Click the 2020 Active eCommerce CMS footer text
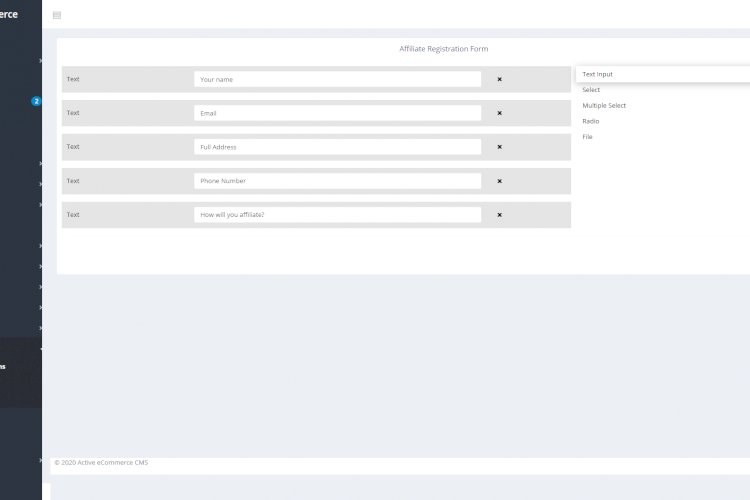This screenshot has height=500, width=750. [x=101, y=463]
